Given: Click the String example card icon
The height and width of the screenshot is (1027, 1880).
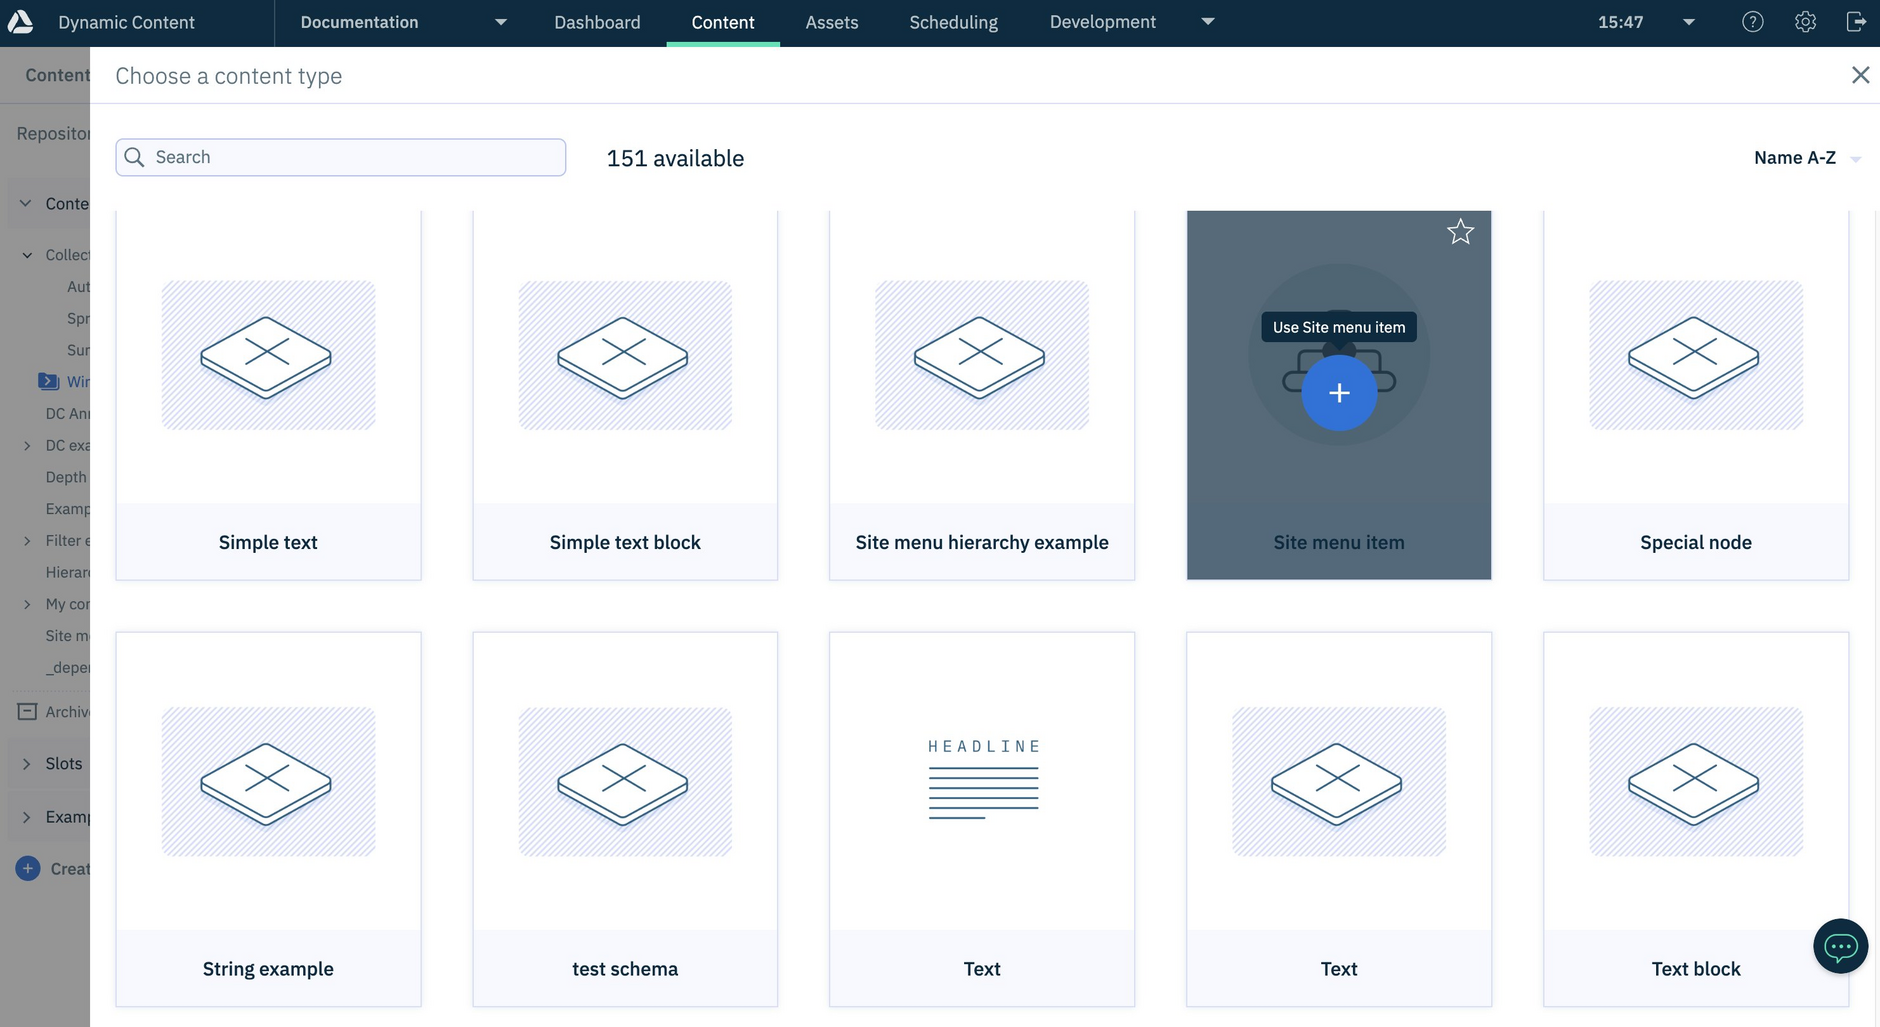Looking at the screenshot, I should pyautogui.click(x=268, y=782).
